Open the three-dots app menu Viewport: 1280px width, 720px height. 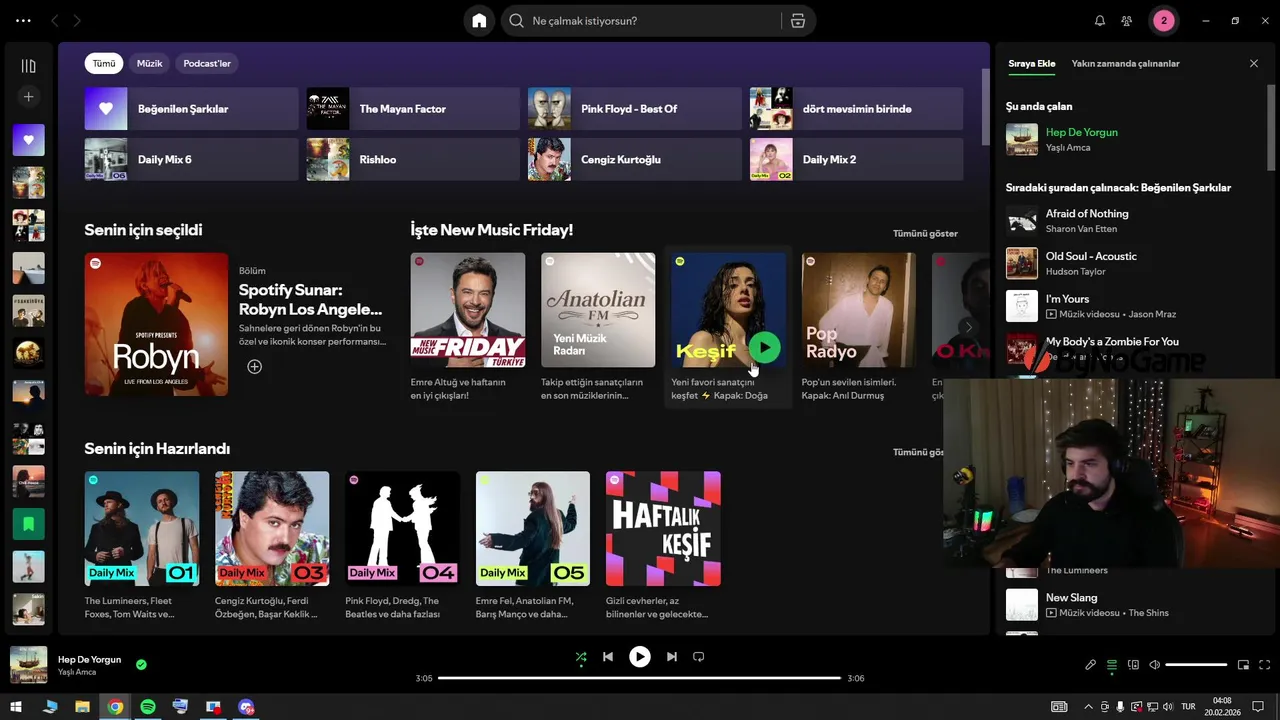(x=23, y=21)
